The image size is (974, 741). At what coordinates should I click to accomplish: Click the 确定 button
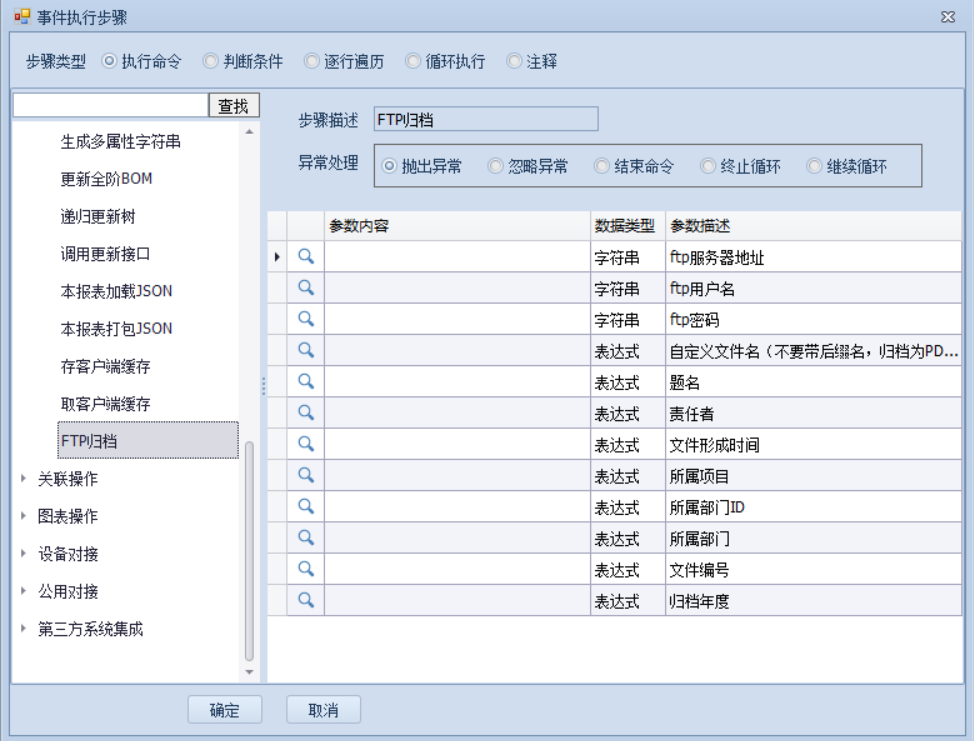(x=225, y=710)
